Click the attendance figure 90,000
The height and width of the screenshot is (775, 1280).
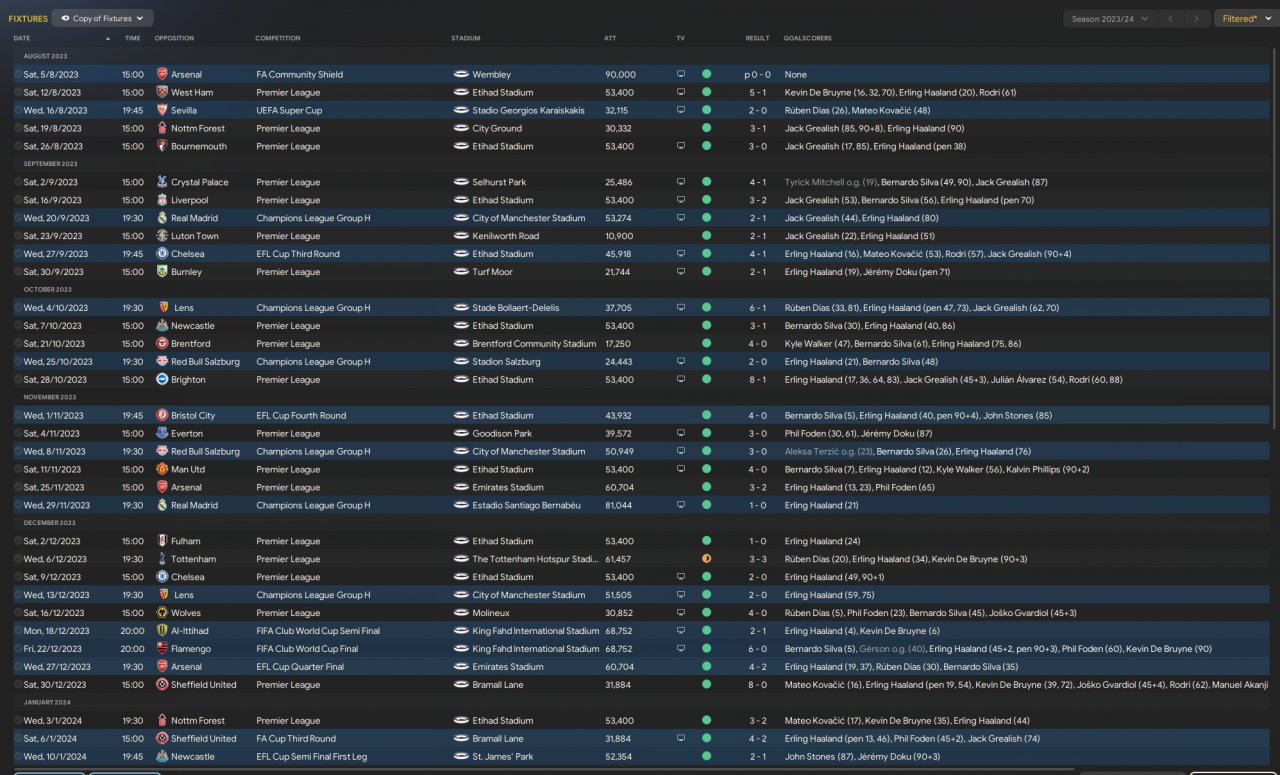pyautogui.click(x=620, y=74)
